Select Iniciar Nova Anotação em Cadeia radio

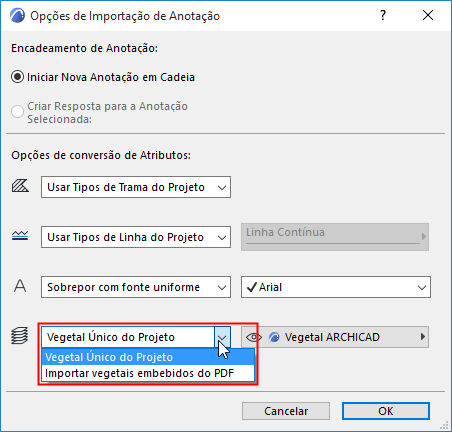click(17, 77)
